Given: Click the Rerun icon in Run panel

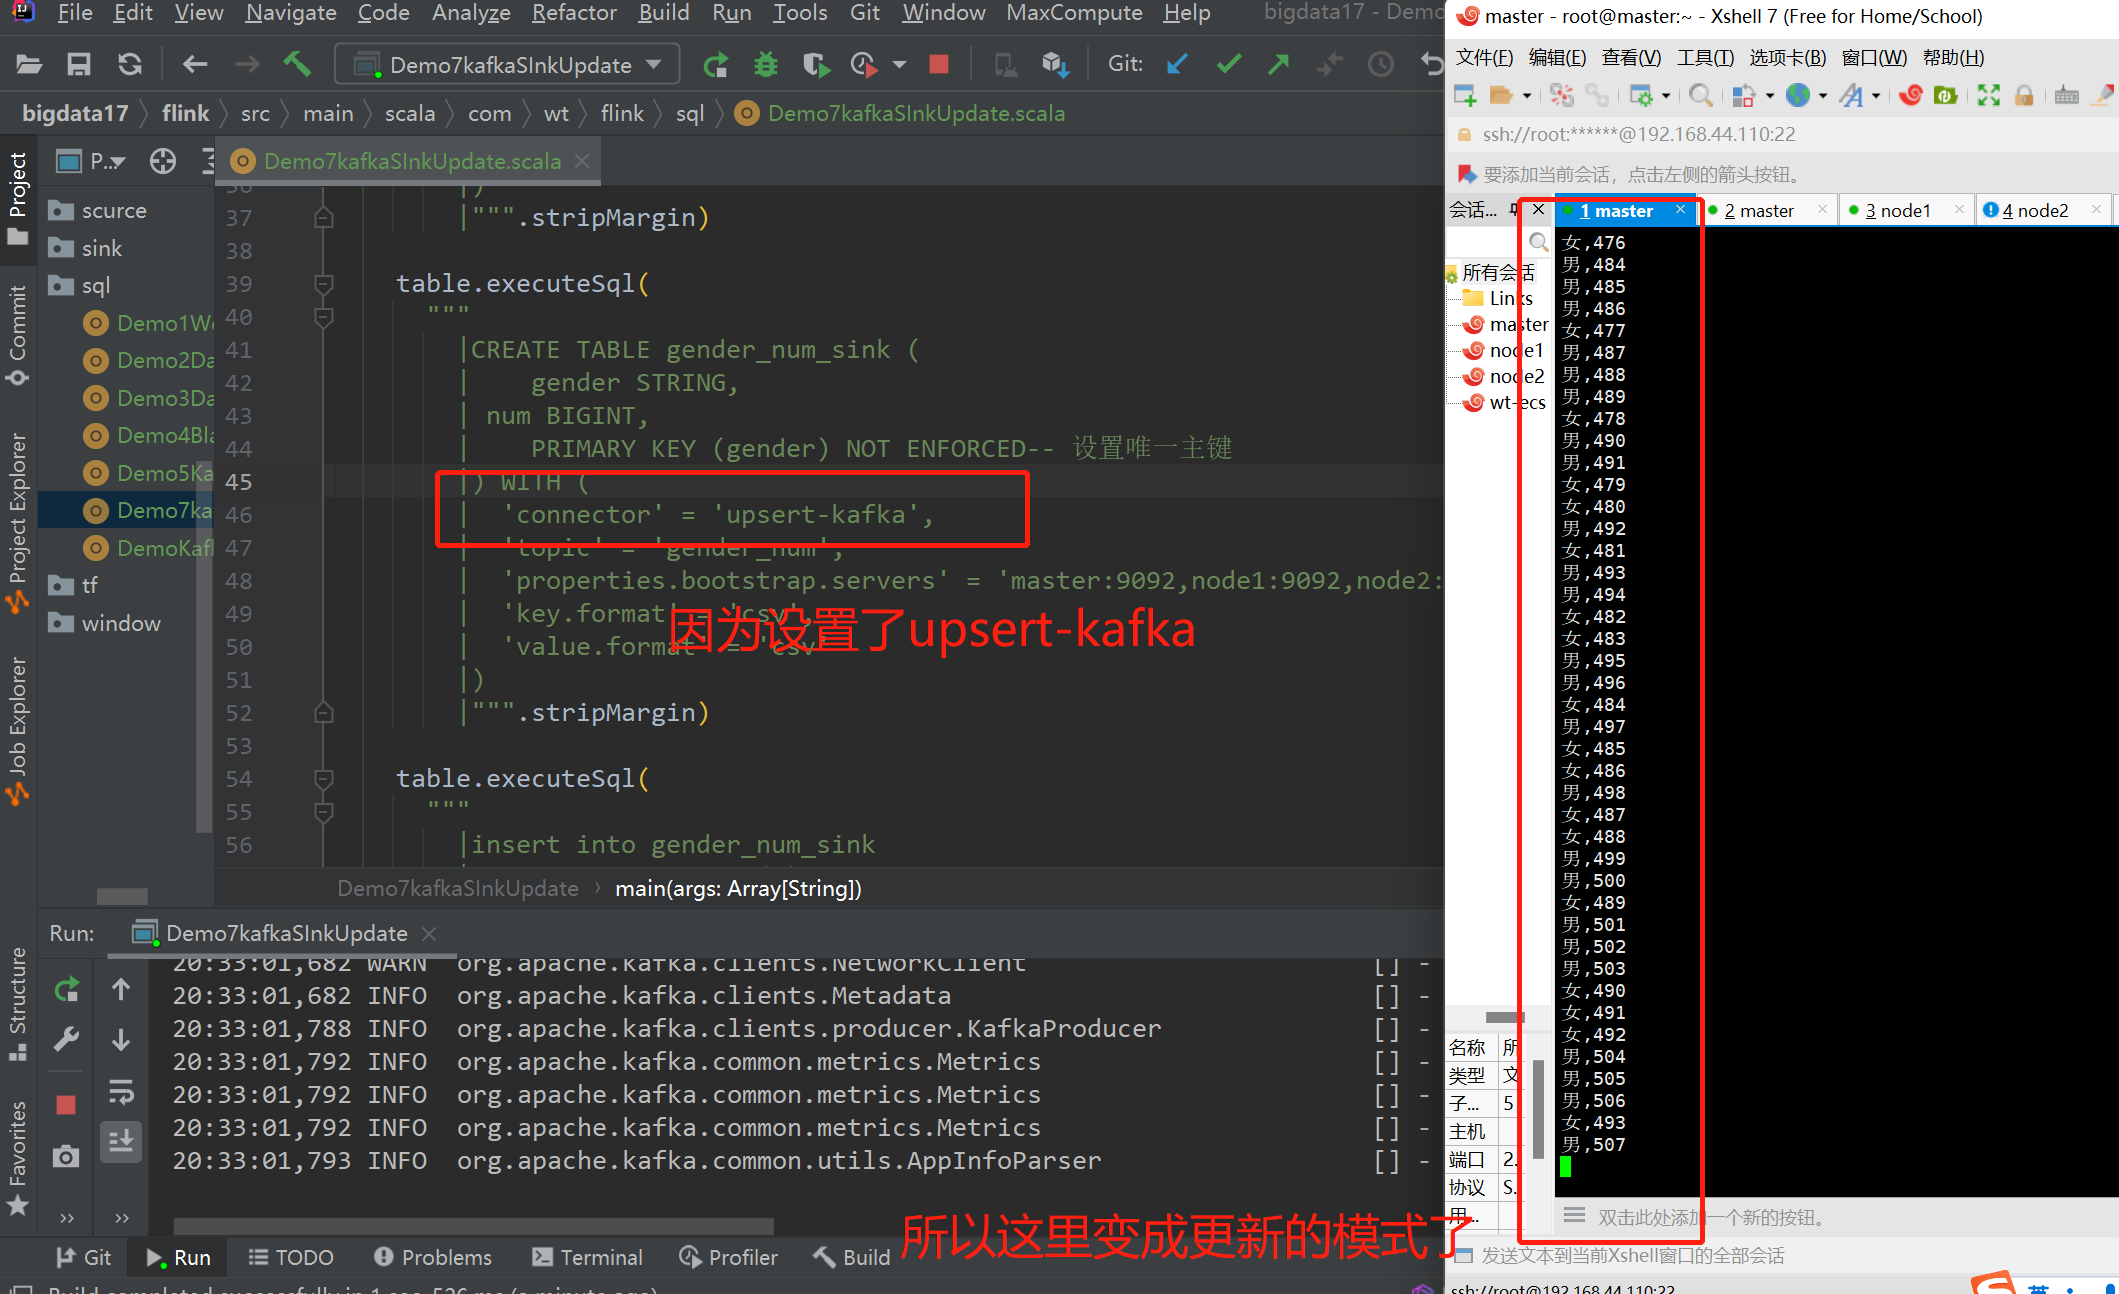Looking at the screenshot, I should pos(67,990).
